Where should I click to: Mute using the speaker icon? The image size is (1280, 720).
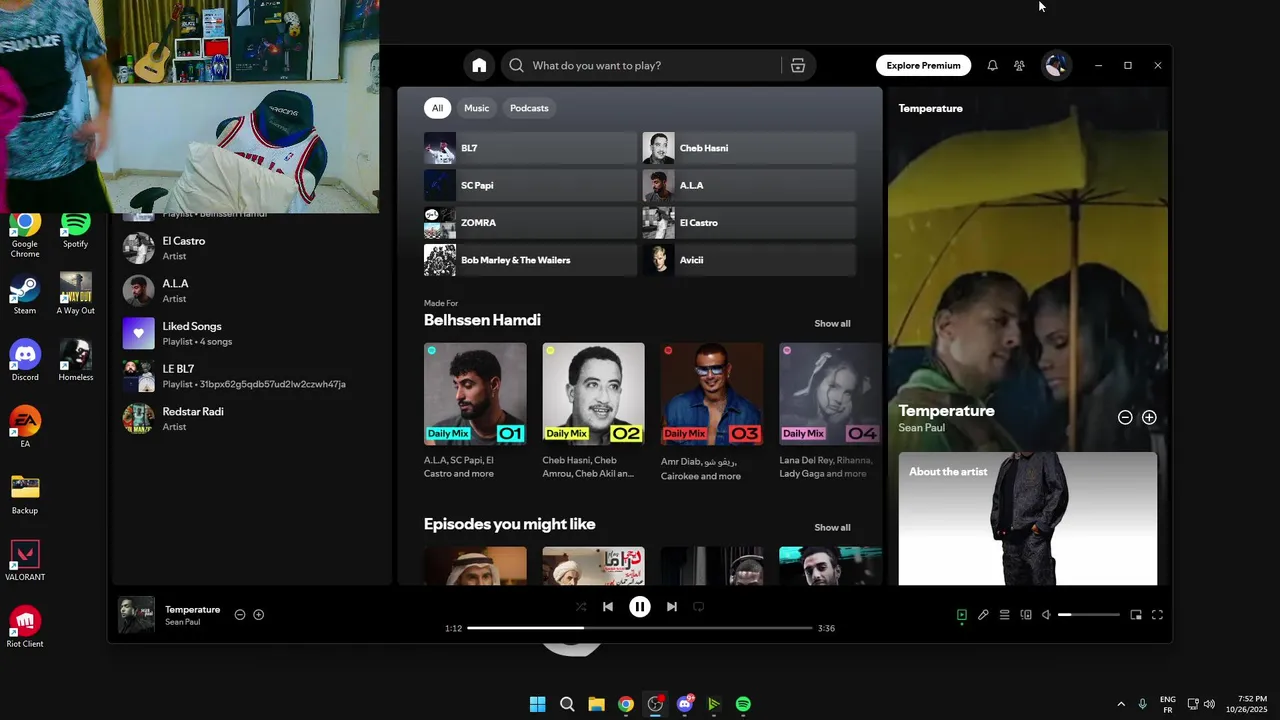tap(1046, 615)
